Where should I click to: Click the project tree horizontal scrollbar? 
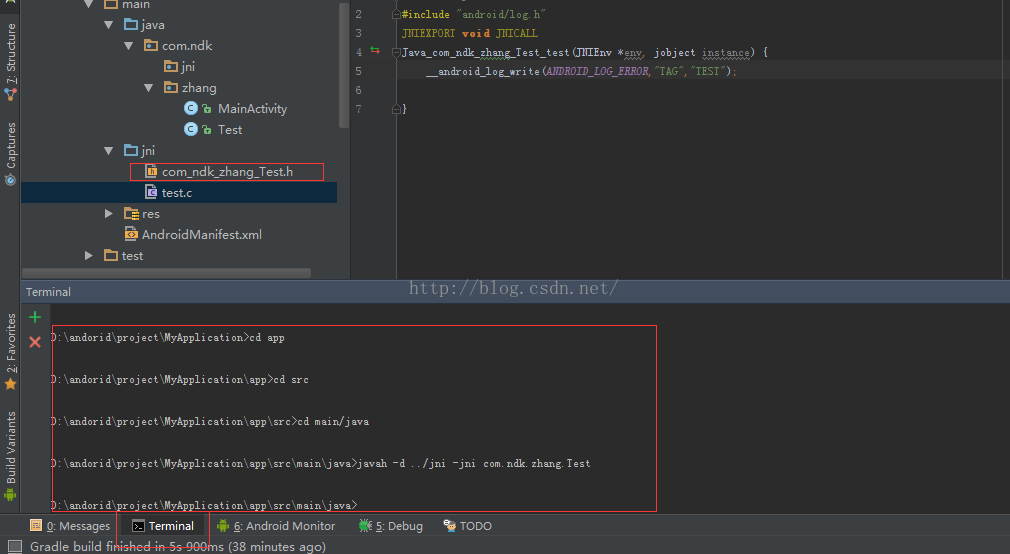(x=166, y=273)
